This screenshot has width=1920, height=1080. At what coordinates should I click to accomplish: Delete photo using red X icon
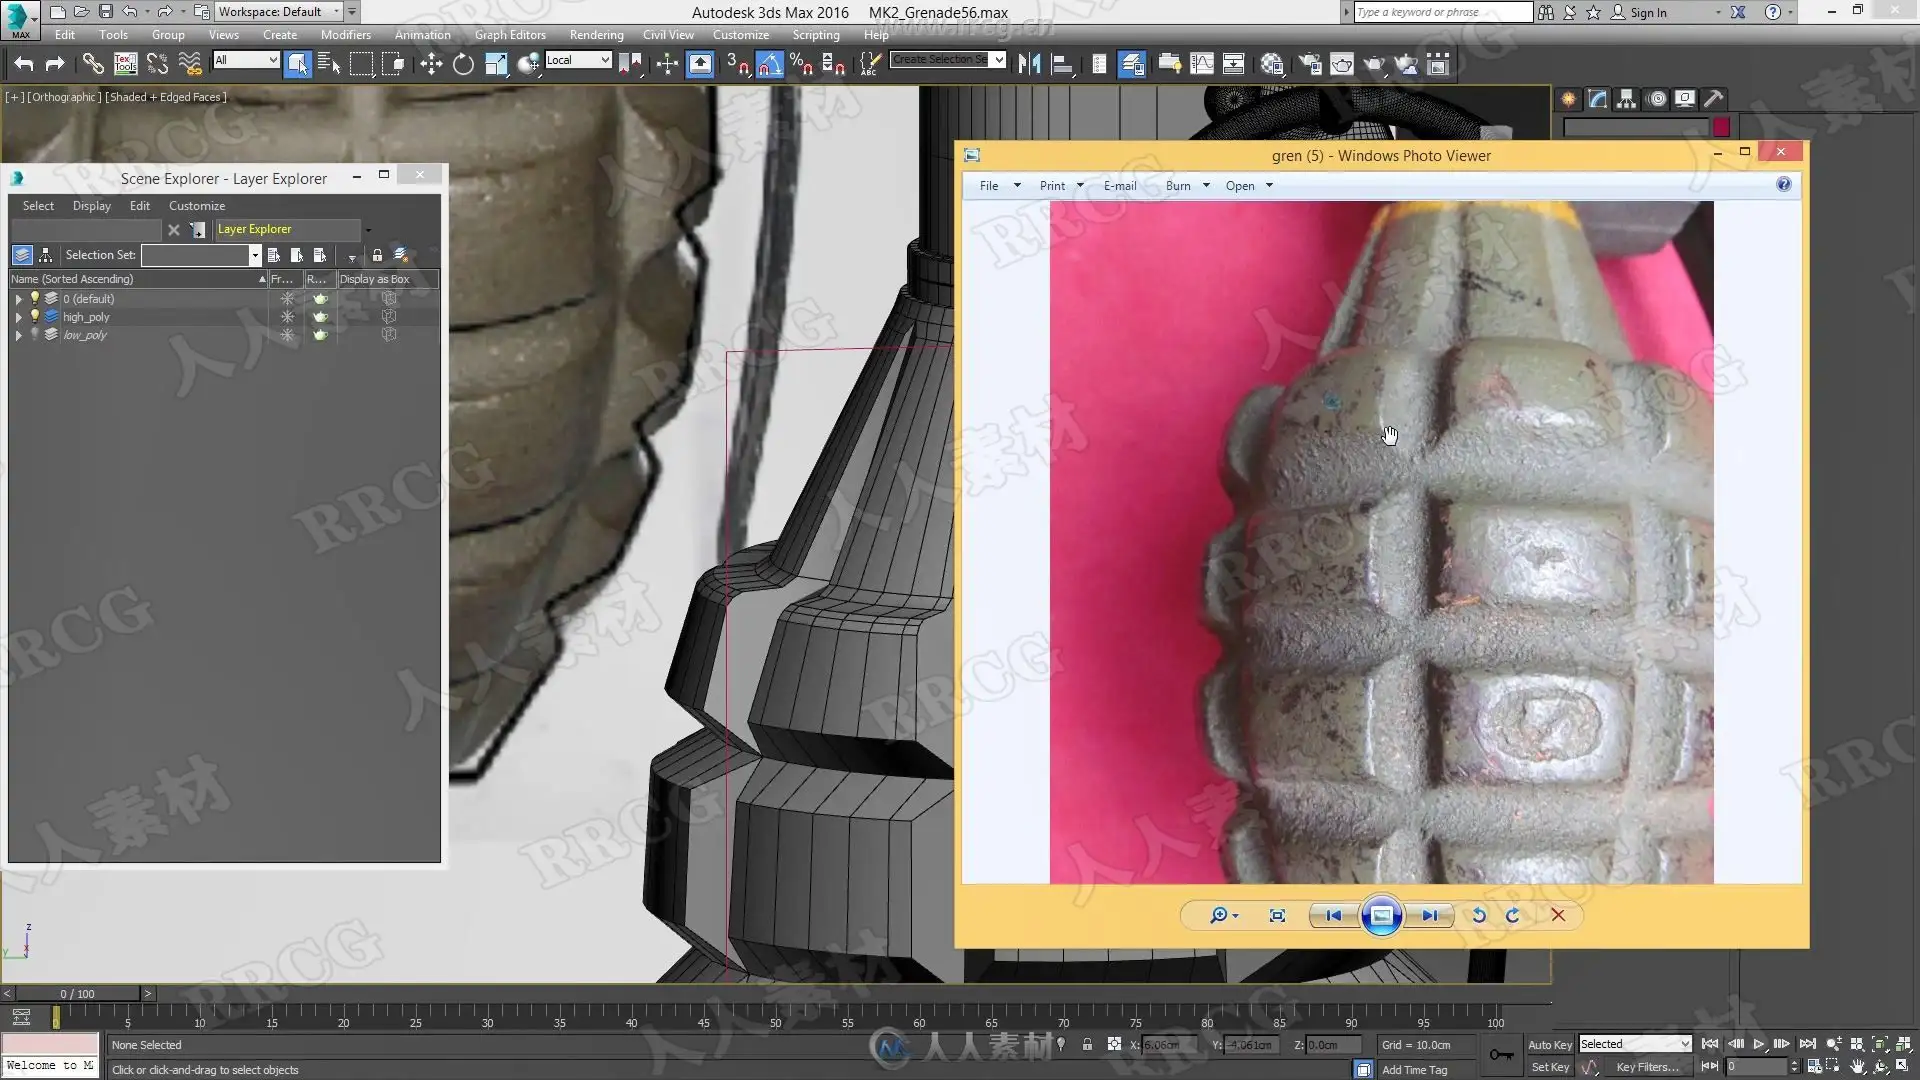coord(1558,915)
